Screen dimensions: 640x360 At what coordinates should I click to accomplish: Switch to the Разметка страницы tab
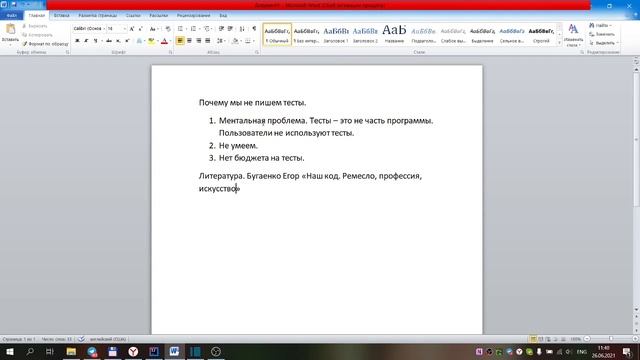[x=98, y=16]
